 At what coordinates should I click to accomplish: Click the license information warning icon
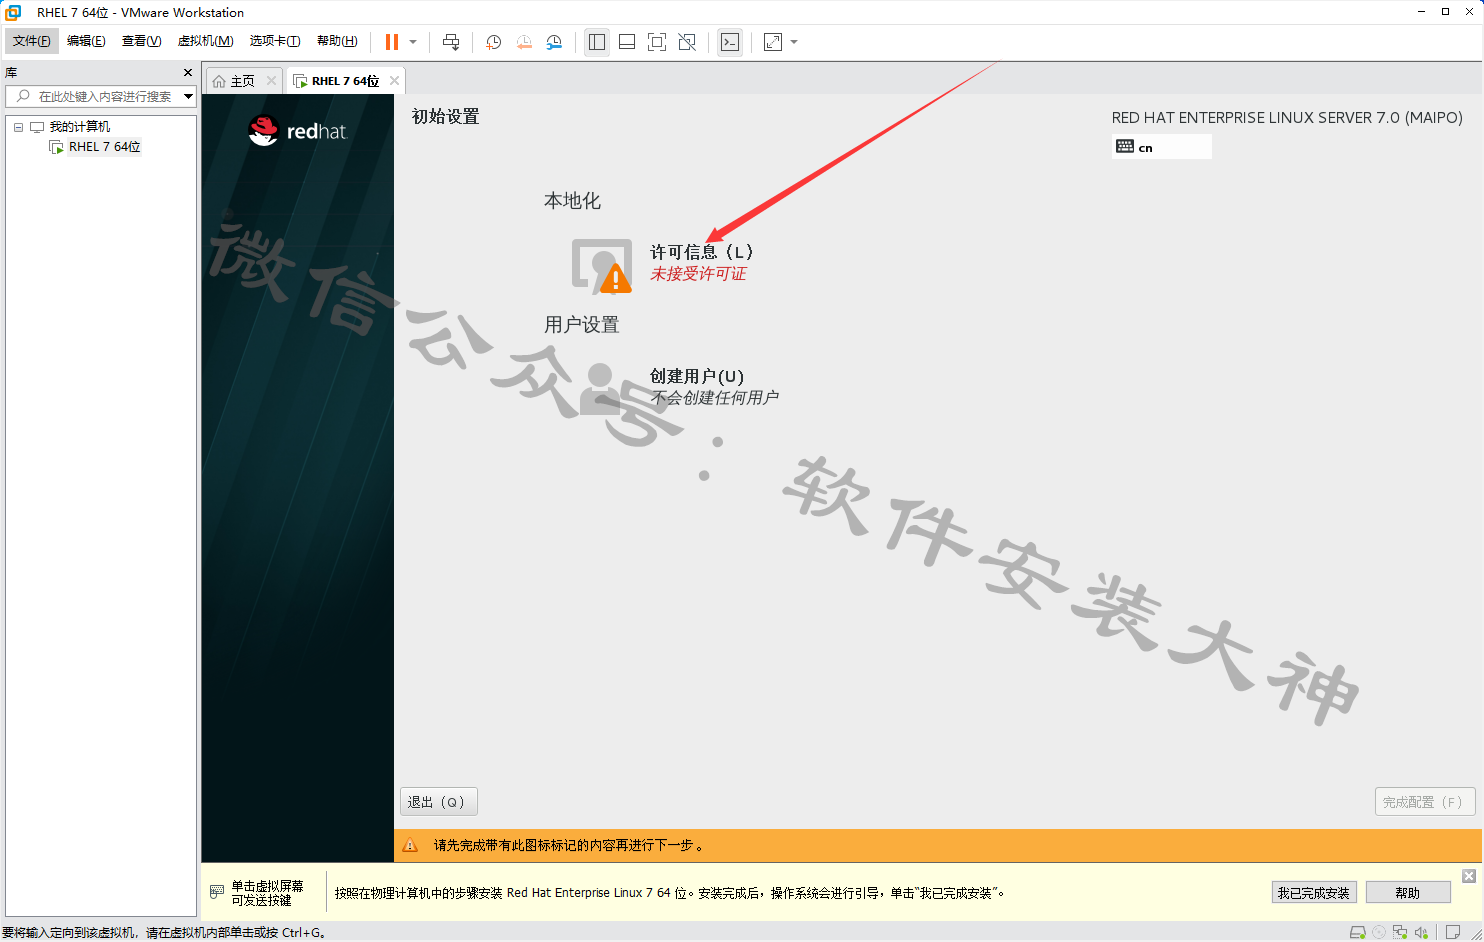click(602, 266)
